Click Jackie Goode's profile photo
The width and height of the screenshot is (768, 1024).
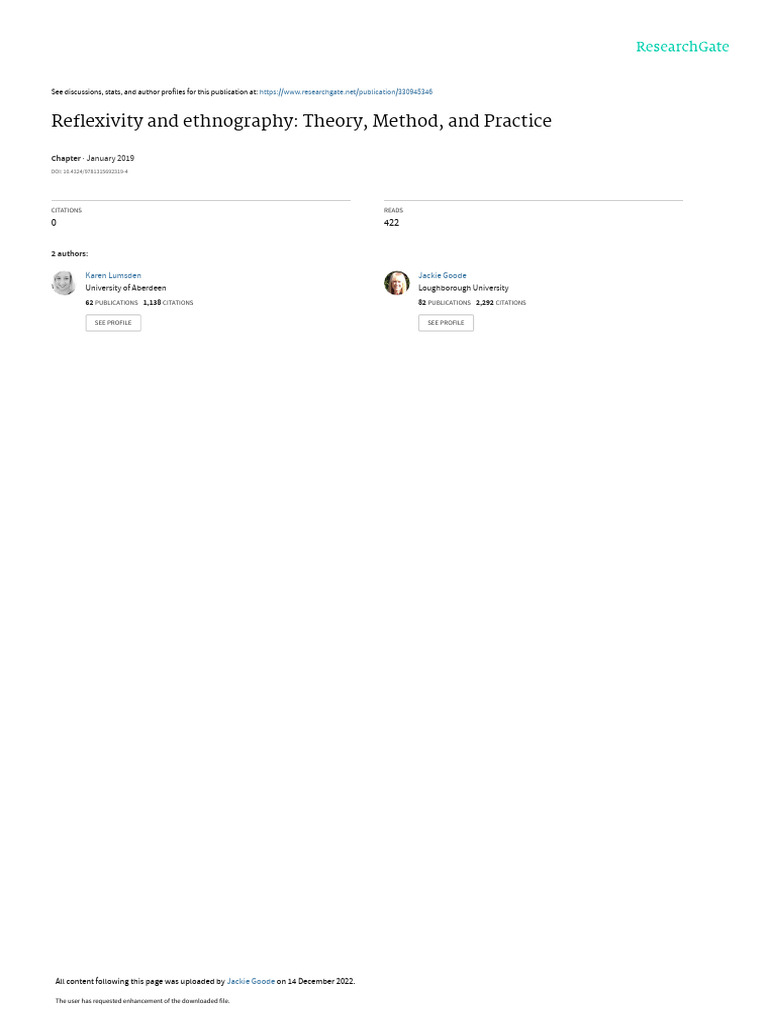(396, 283)
